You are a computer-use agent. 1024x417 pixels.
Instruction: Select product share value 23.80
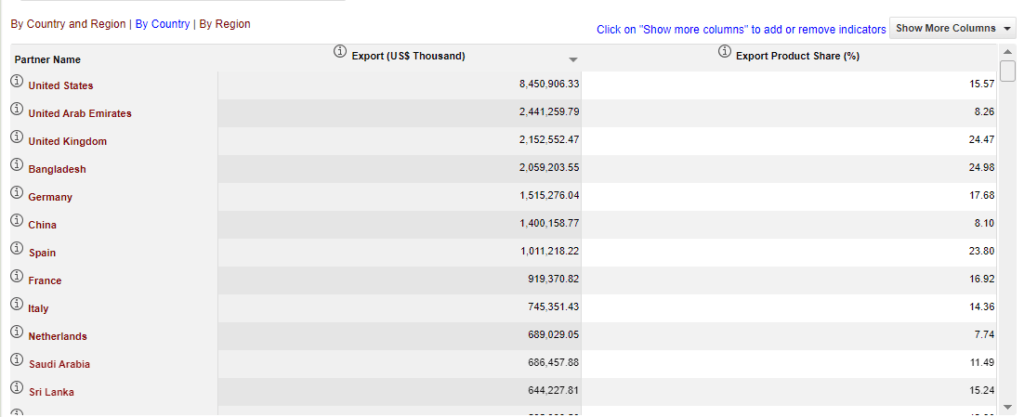[982, 251]
